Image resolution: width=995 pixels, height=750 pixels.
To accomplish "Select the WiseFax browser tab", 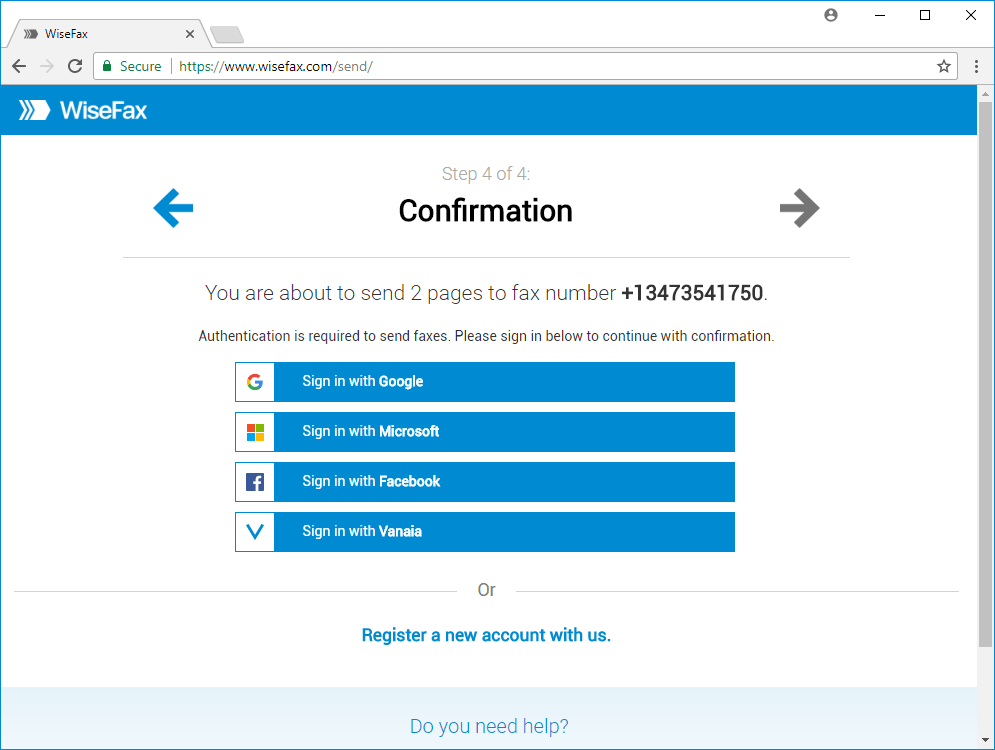I will [108, 34].
